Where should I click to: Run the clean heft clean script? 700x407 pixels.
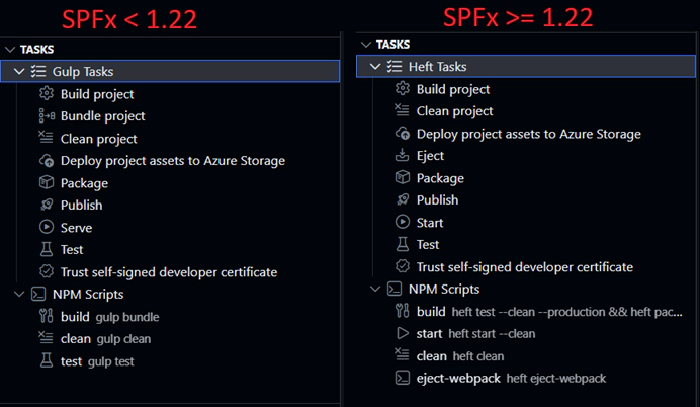click(x=460, y=356)
